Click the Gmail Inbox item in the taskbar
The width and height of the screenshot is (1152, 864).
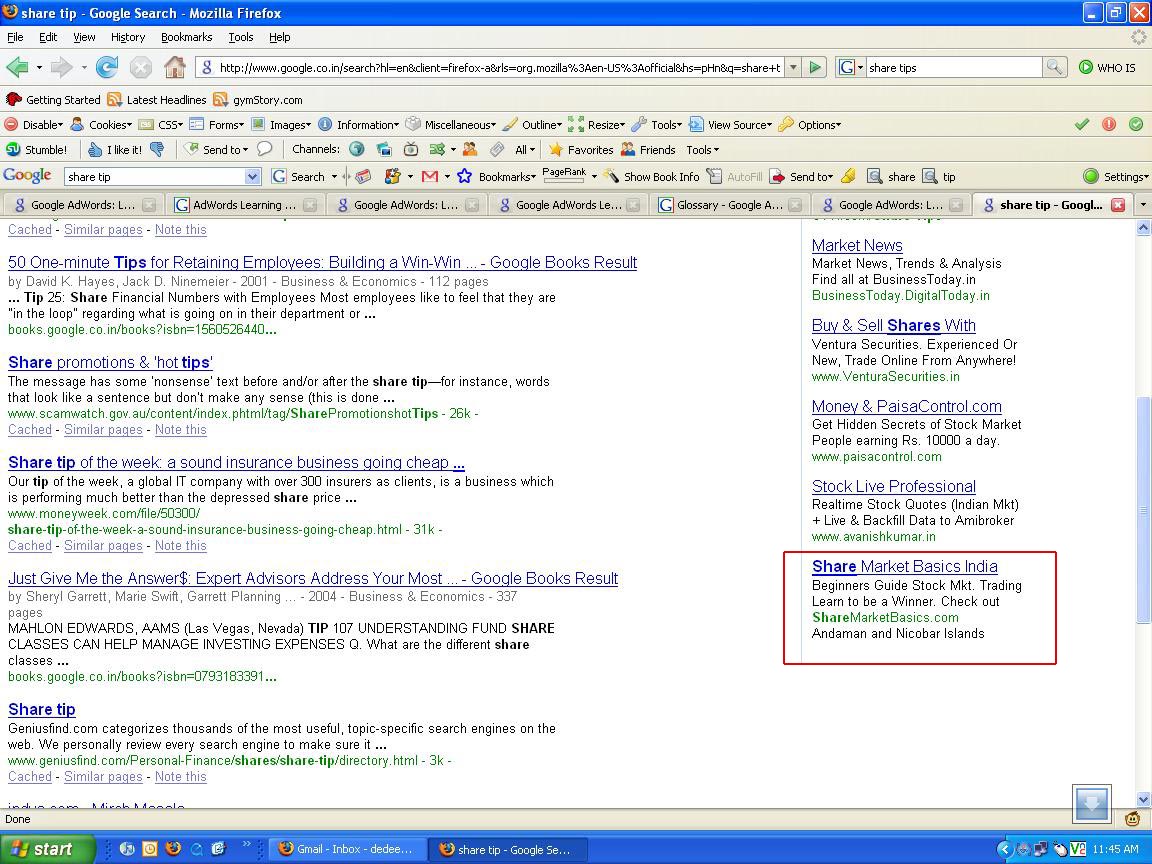click(347, 849)
